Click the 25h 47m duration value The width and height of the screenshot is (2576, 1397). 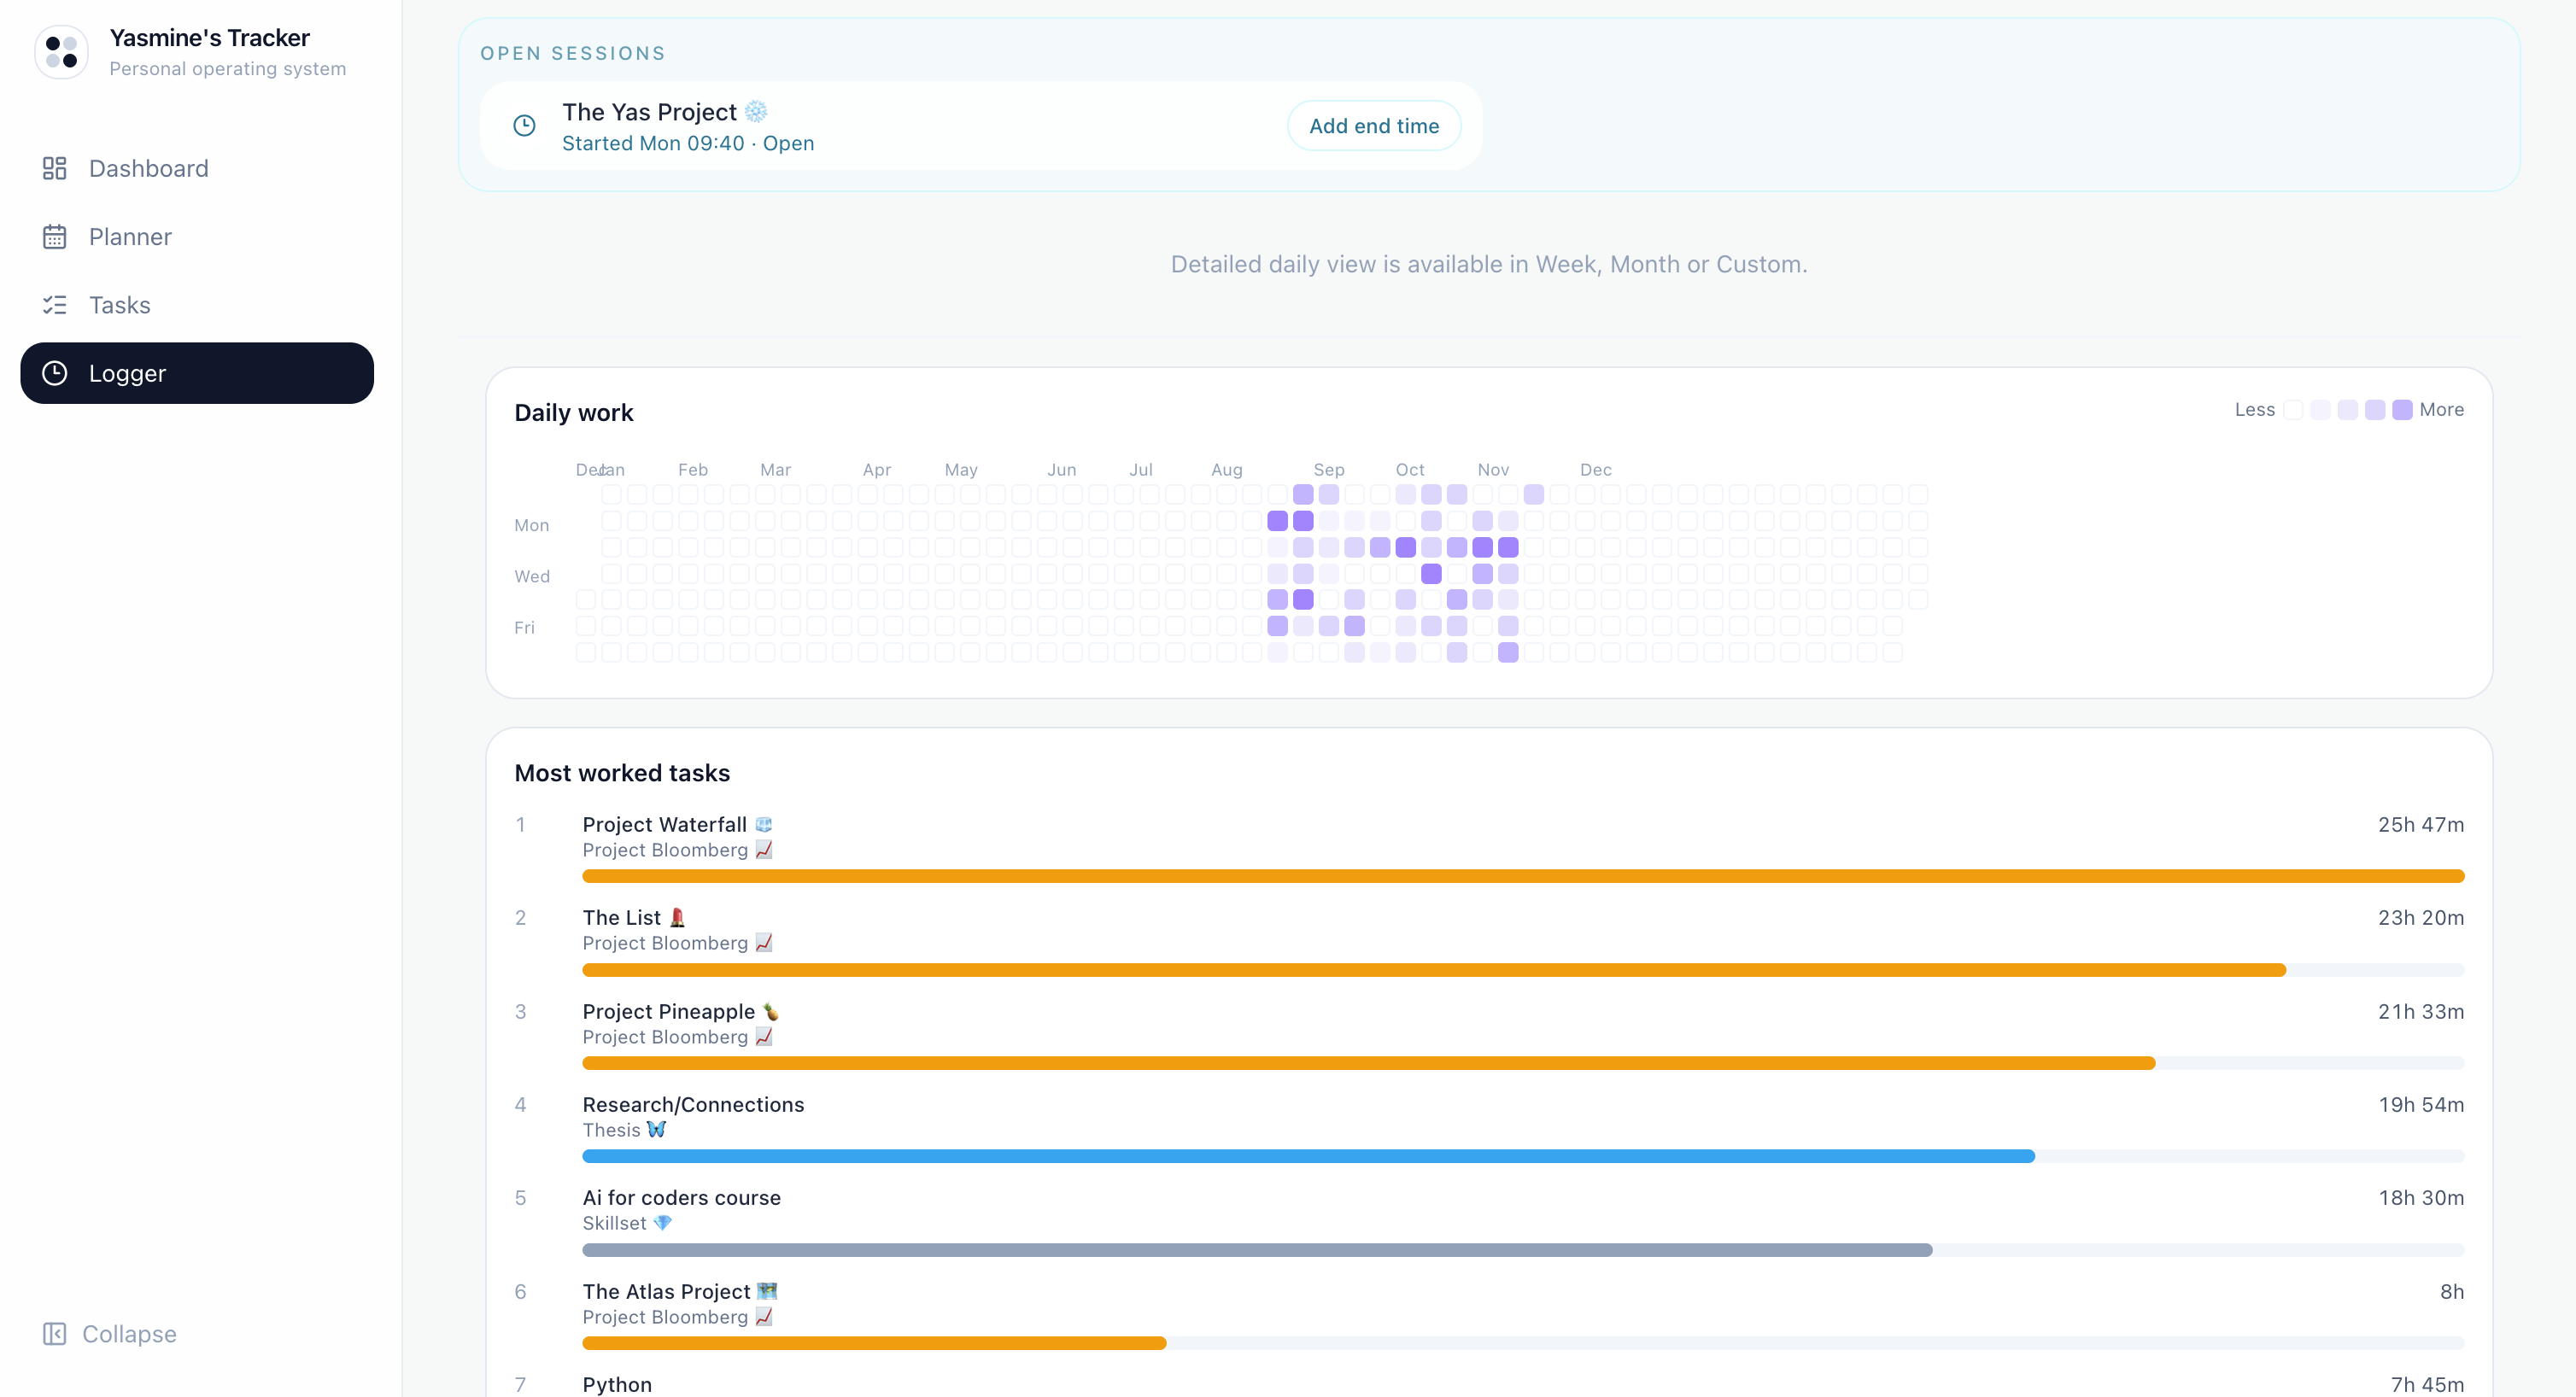(x=2420, y=824)
